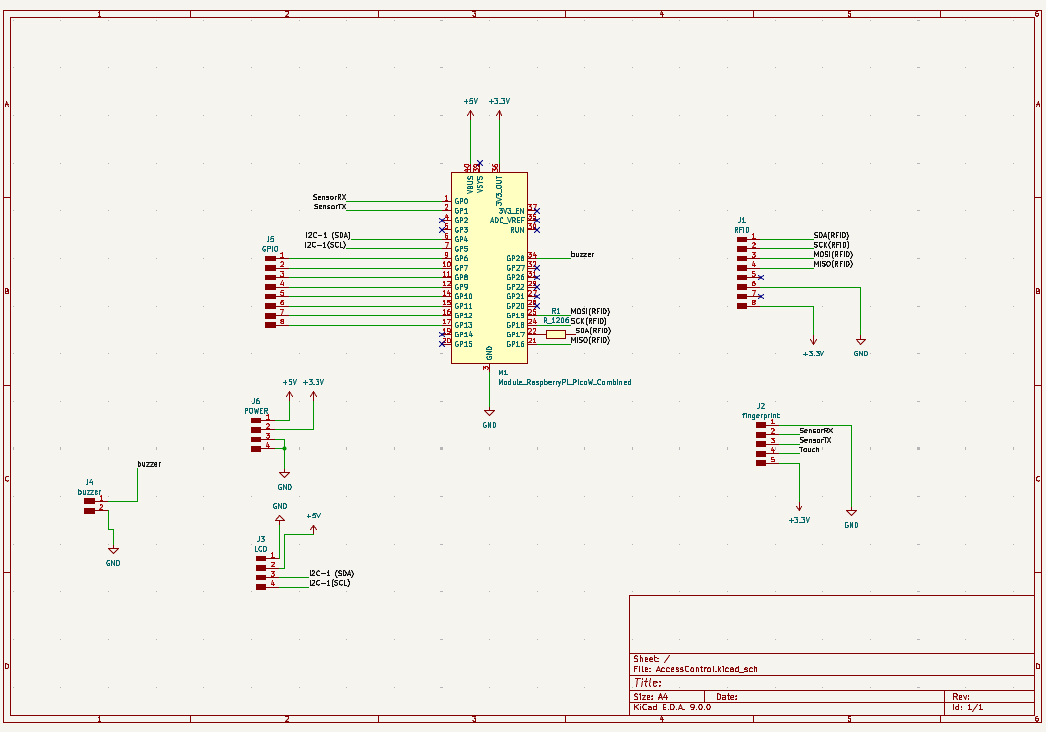Select the Touch label at J2 pin 4
The width and height of the screenshot is (1046, 732).
click(x=809, y=450)
